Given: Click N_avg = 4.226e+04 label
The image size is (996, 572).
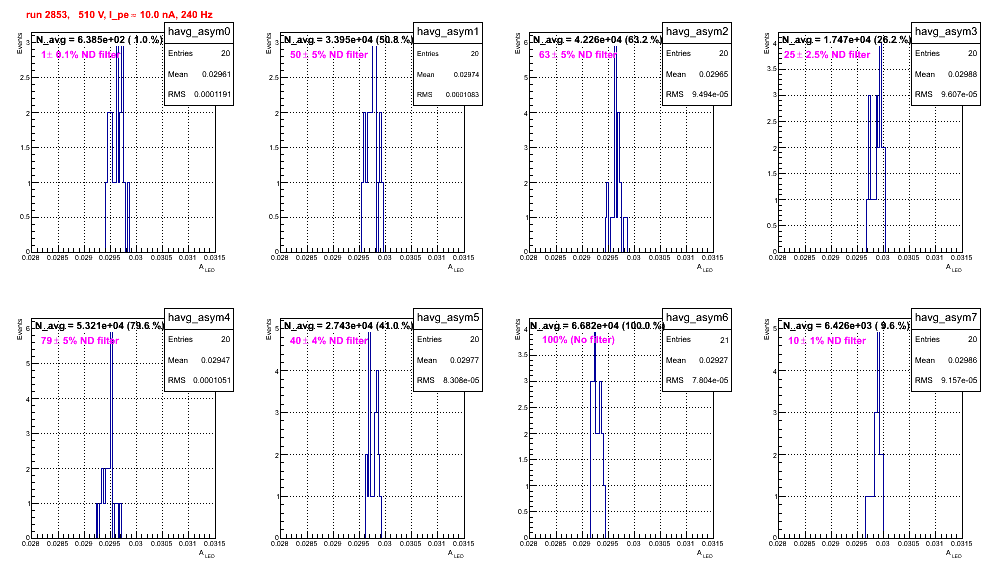Looking at the screenshot, I should (x=597, y=40).
